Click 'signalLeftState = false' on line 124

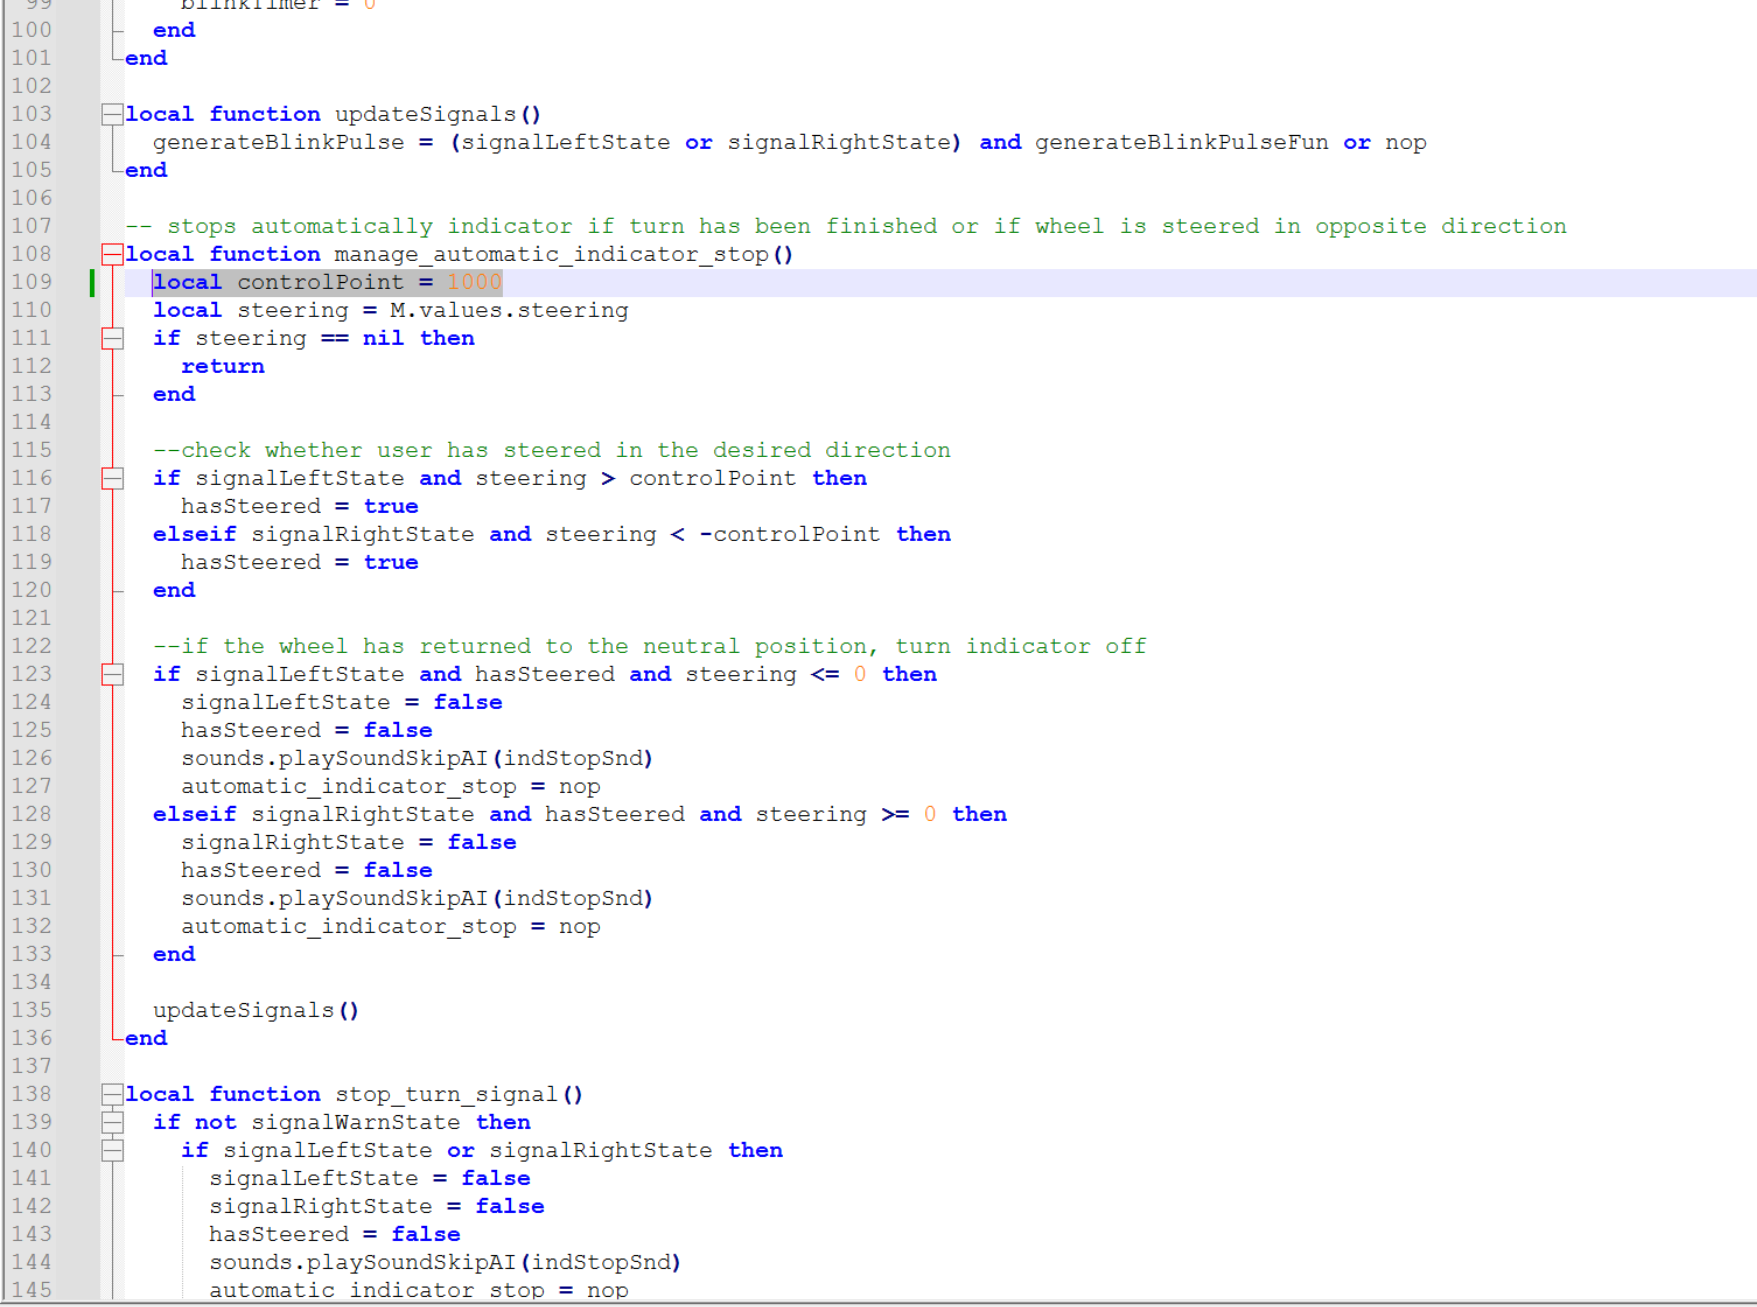[342, 702]
